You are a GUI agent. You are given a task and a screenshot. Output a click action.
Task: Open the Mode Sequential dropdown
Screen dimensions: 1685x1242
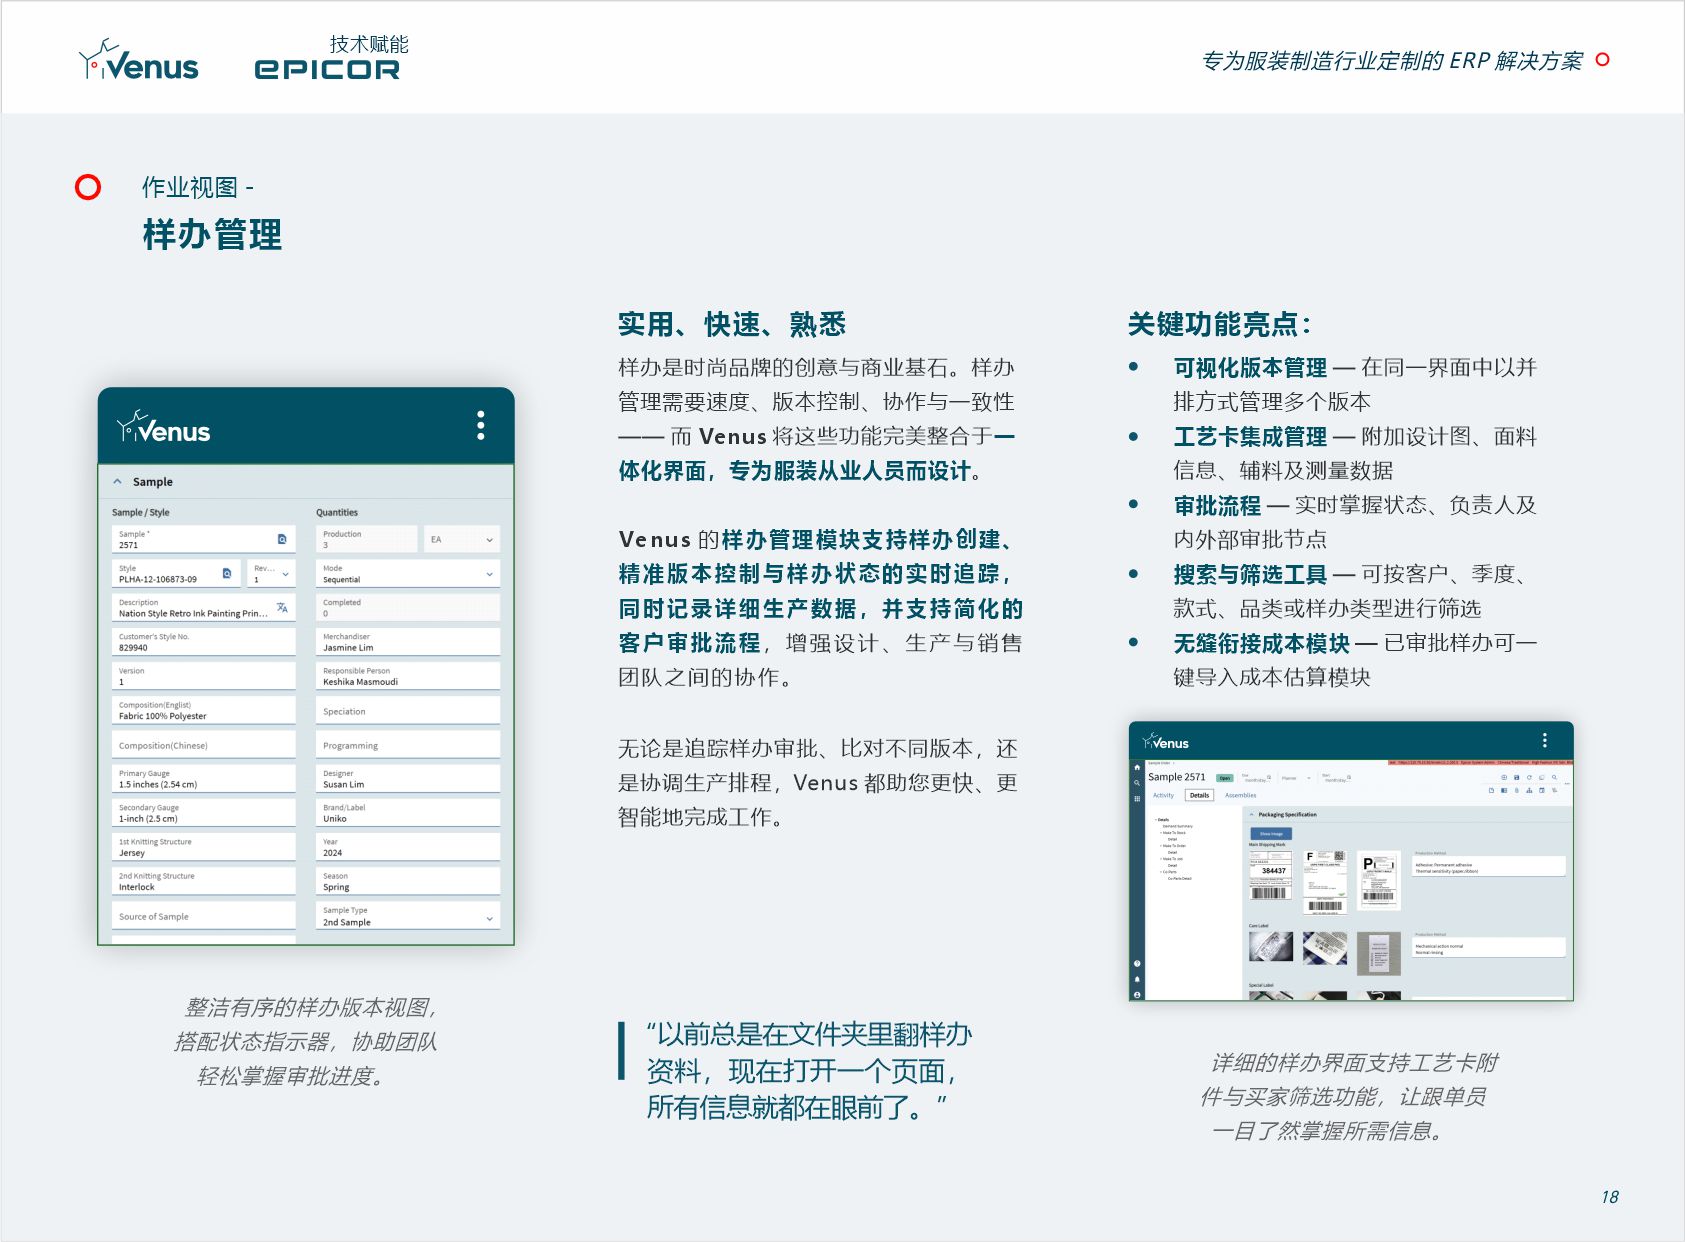click(x=408, y=573)
